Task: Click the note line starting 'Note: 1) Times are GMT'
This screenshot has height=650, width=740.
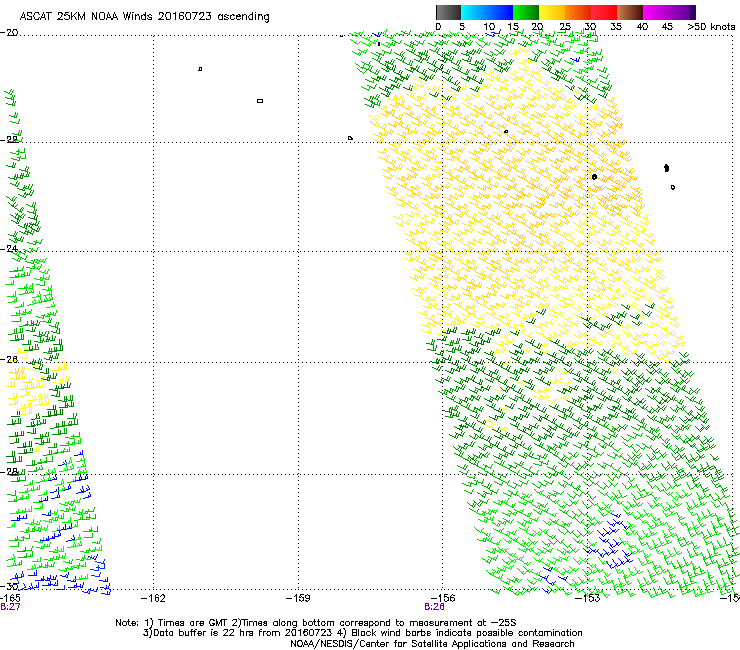Action: point(316,623)
